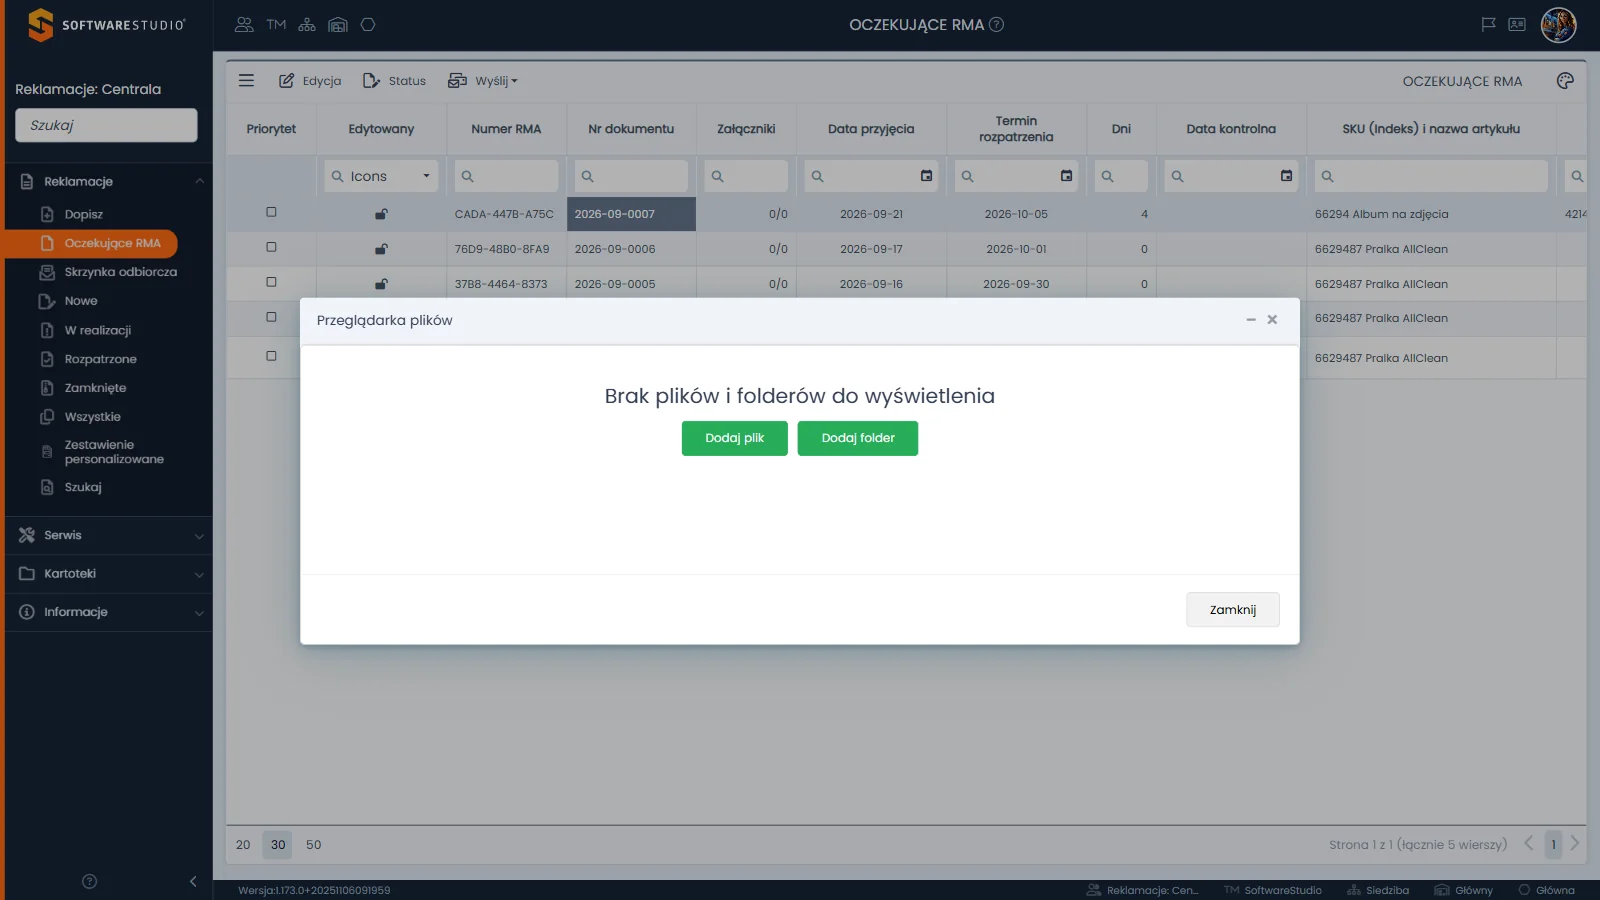
Task: Open the organization tree icon in top bar
Action: [307, 25]
